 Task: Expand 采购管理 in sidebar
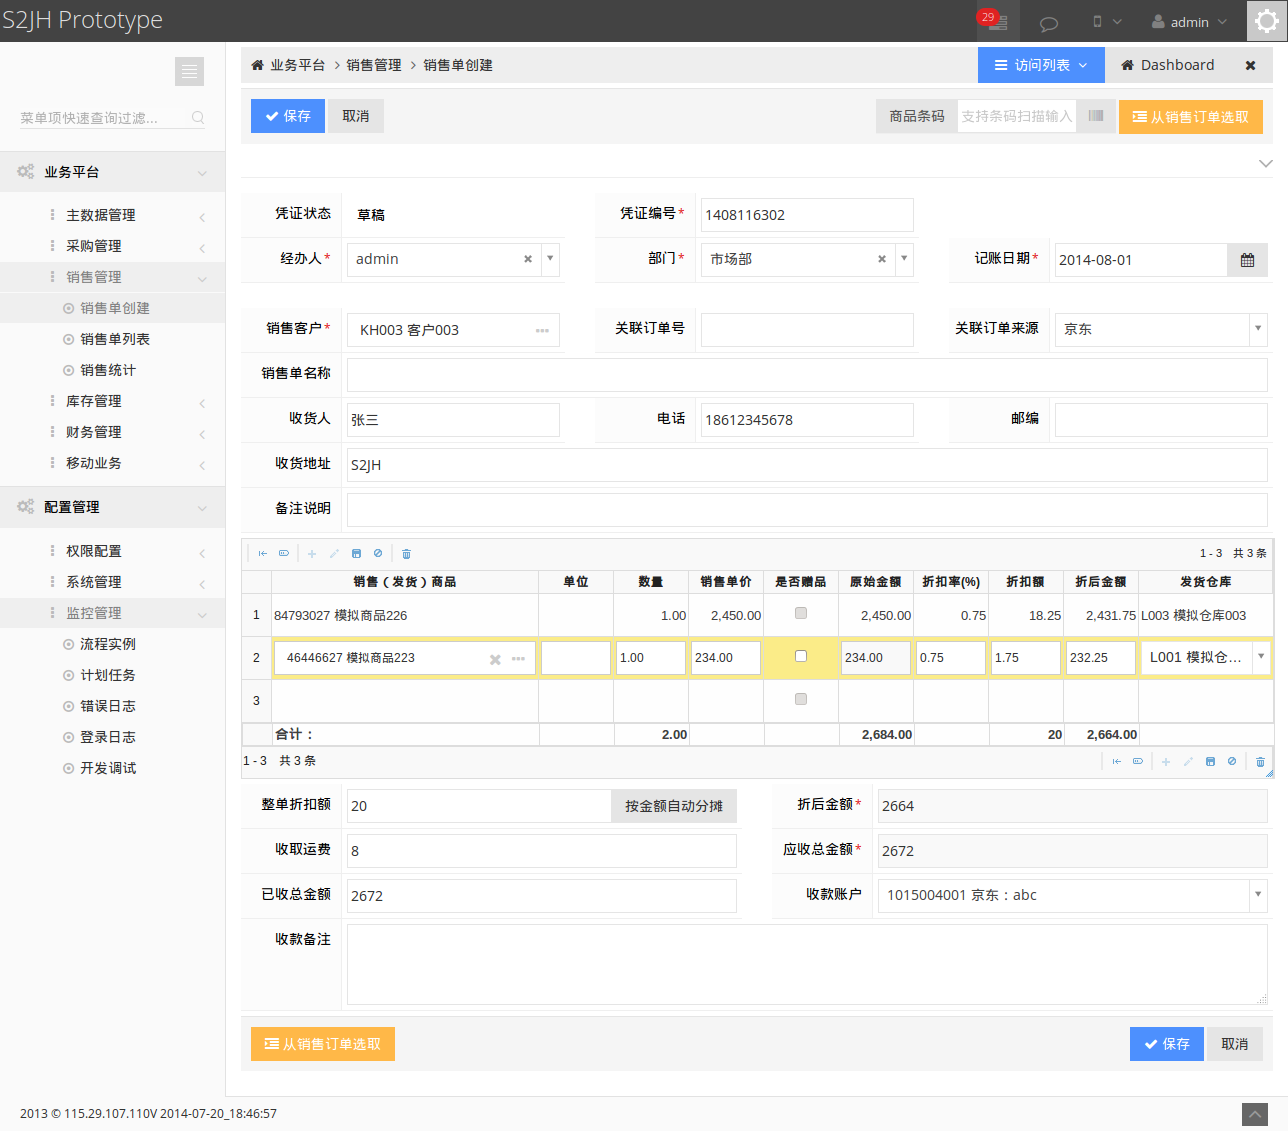(x=112, y=246)
